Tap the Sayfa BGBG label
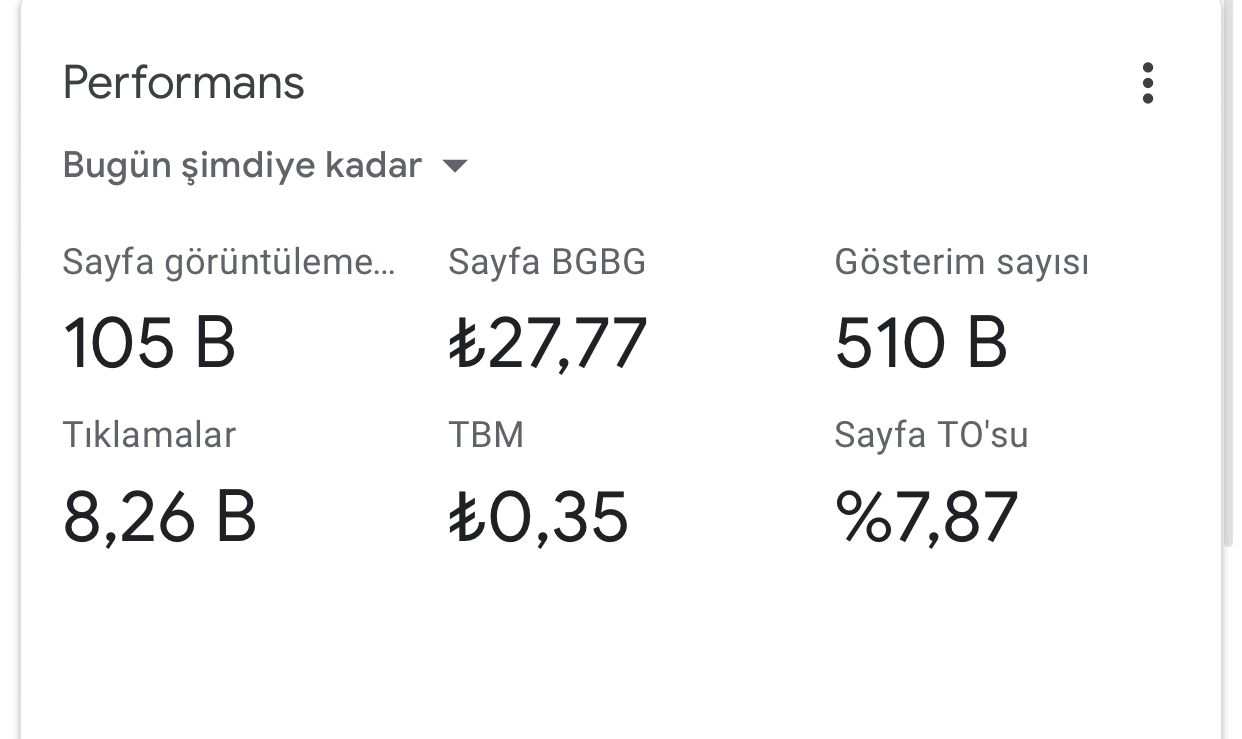The height and width of the screenshot is (739, 1242). [547, 262]
